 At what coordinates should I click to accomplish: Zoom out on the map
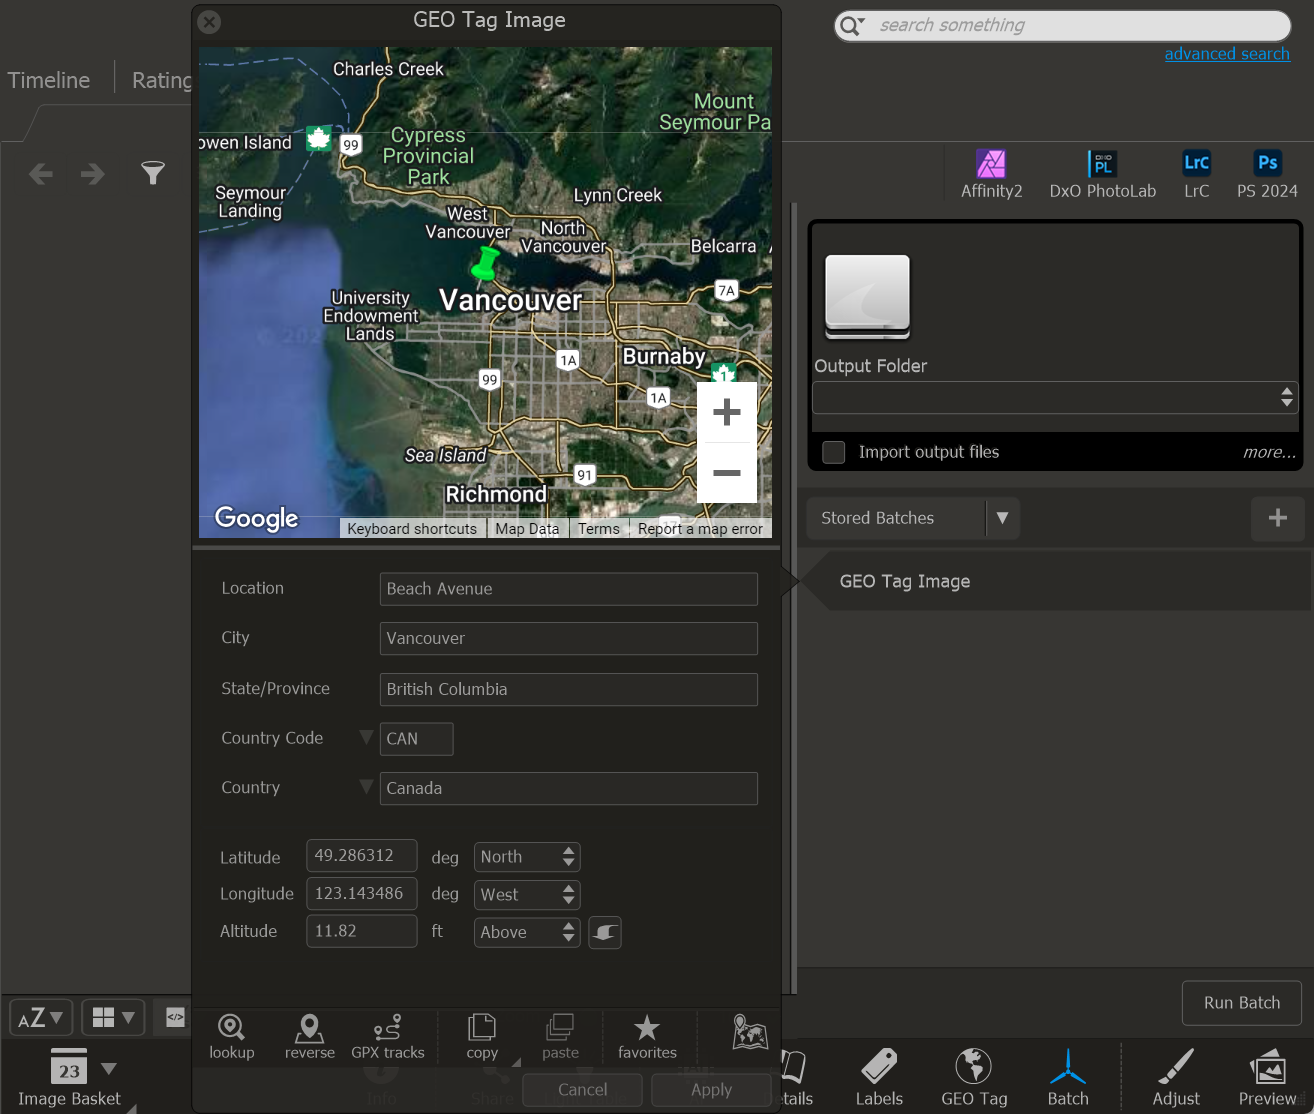pyautogui.click(x=727, y=472)
